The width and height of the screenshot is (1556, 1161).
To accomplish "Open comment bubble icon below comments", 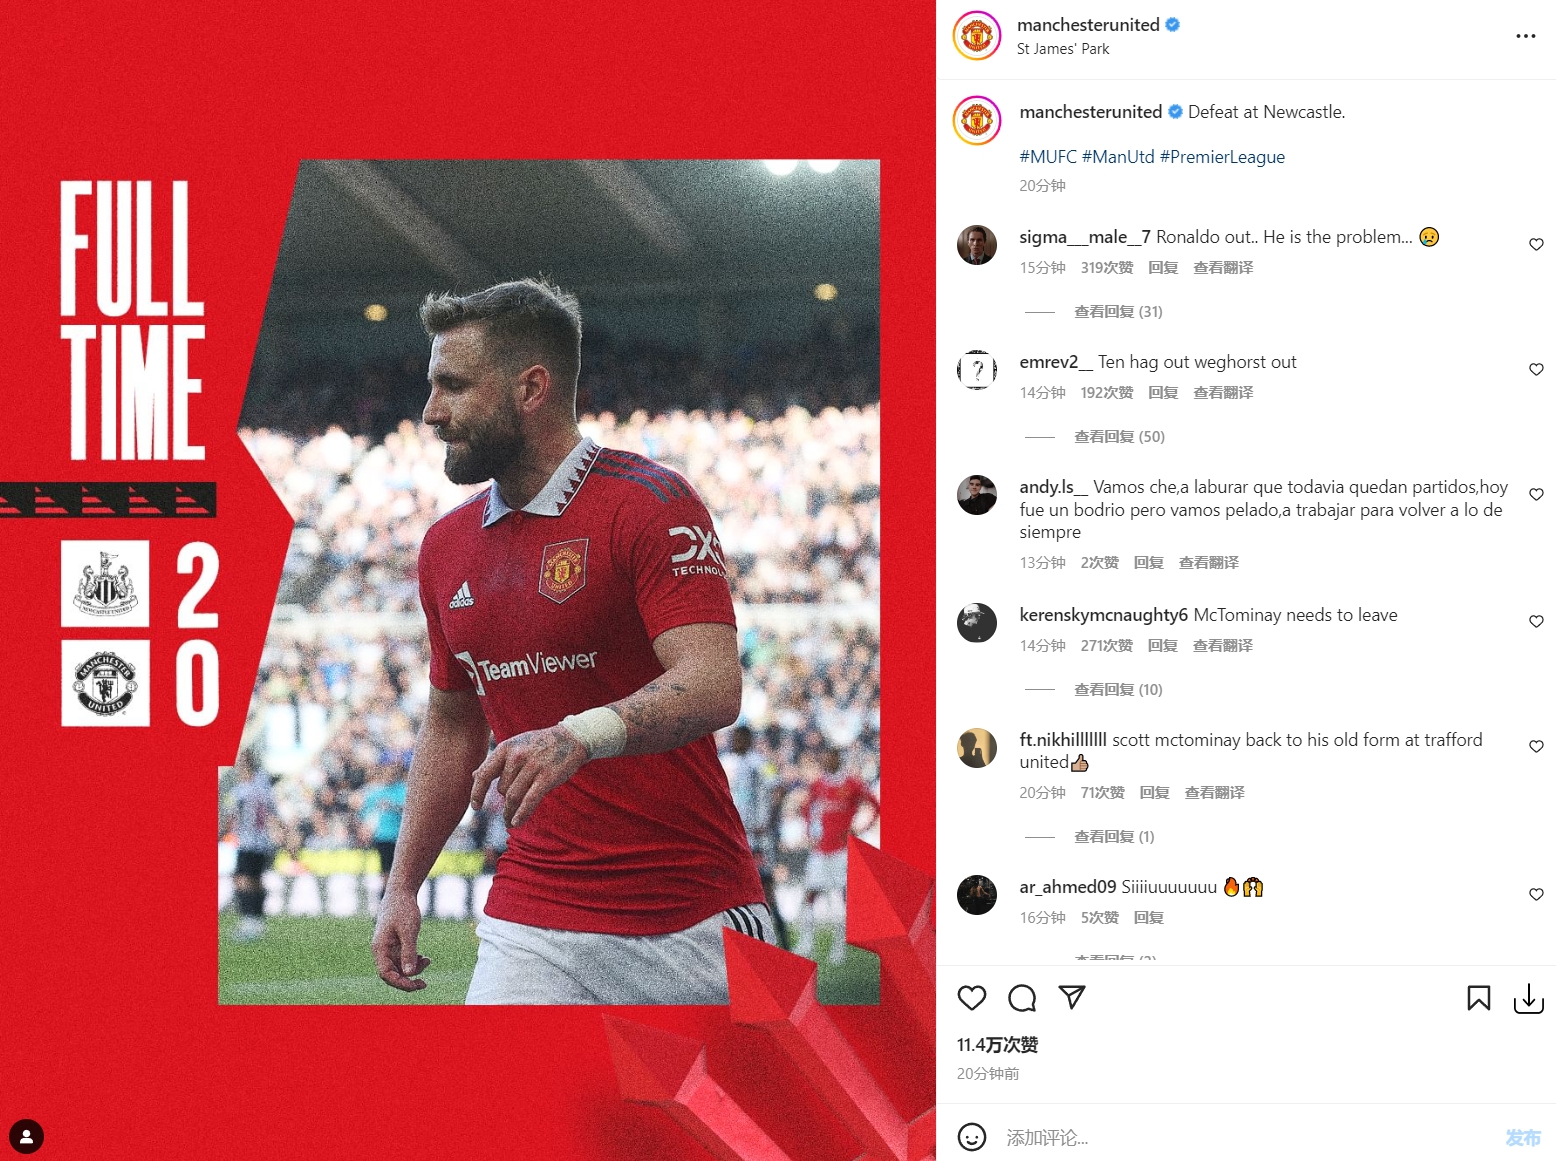I will pyautogui.click(x=1022, y=998).
